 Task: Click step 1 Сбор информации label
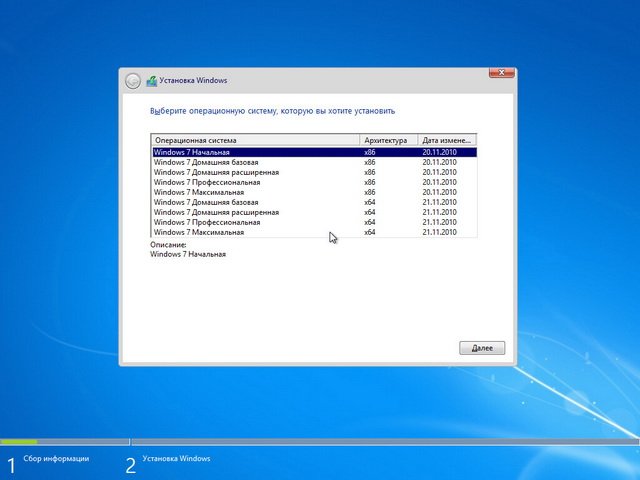[x=56, y=458]
